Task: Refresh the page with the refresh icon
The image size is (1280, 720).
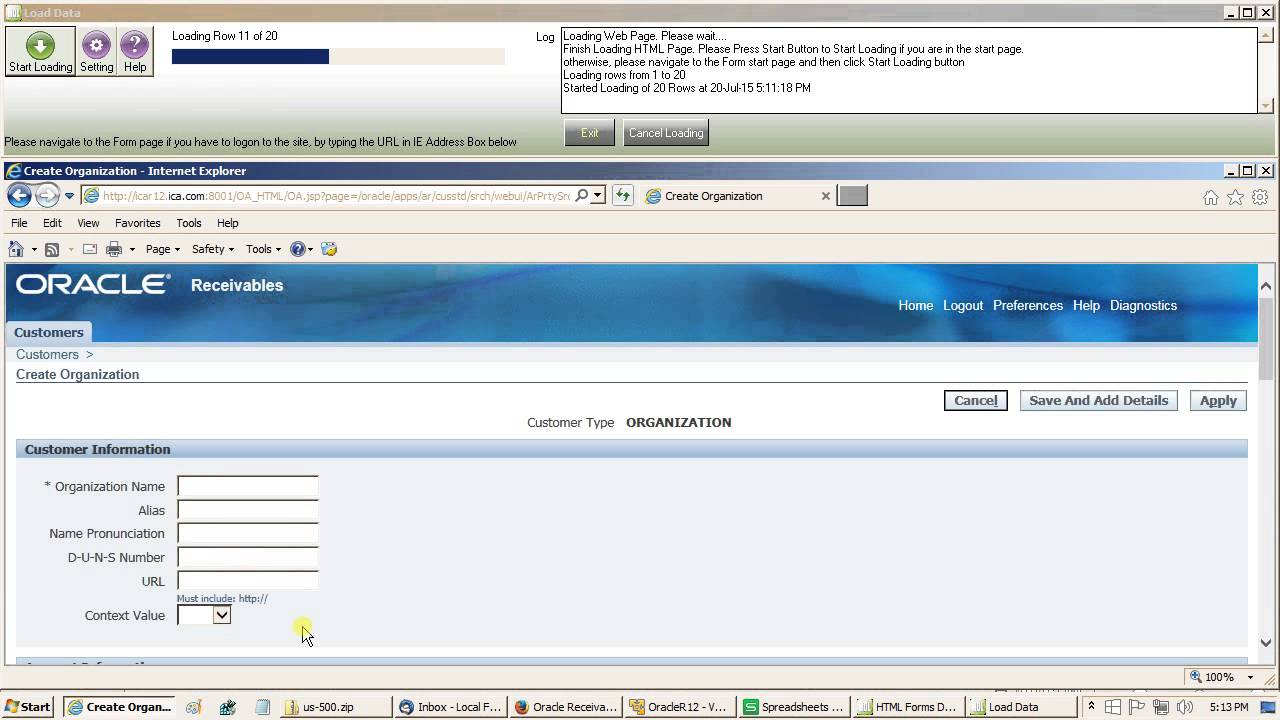Action: [623, 196]
